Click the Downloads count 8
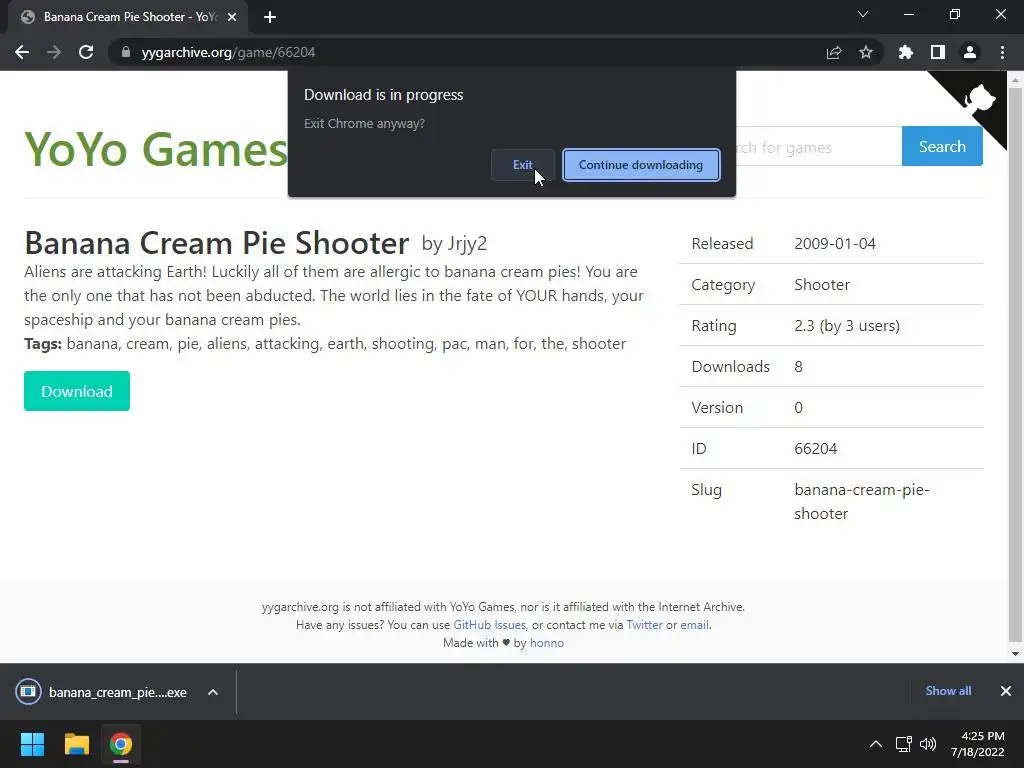This screenshot has width=1024, height=768. [799, 366]
